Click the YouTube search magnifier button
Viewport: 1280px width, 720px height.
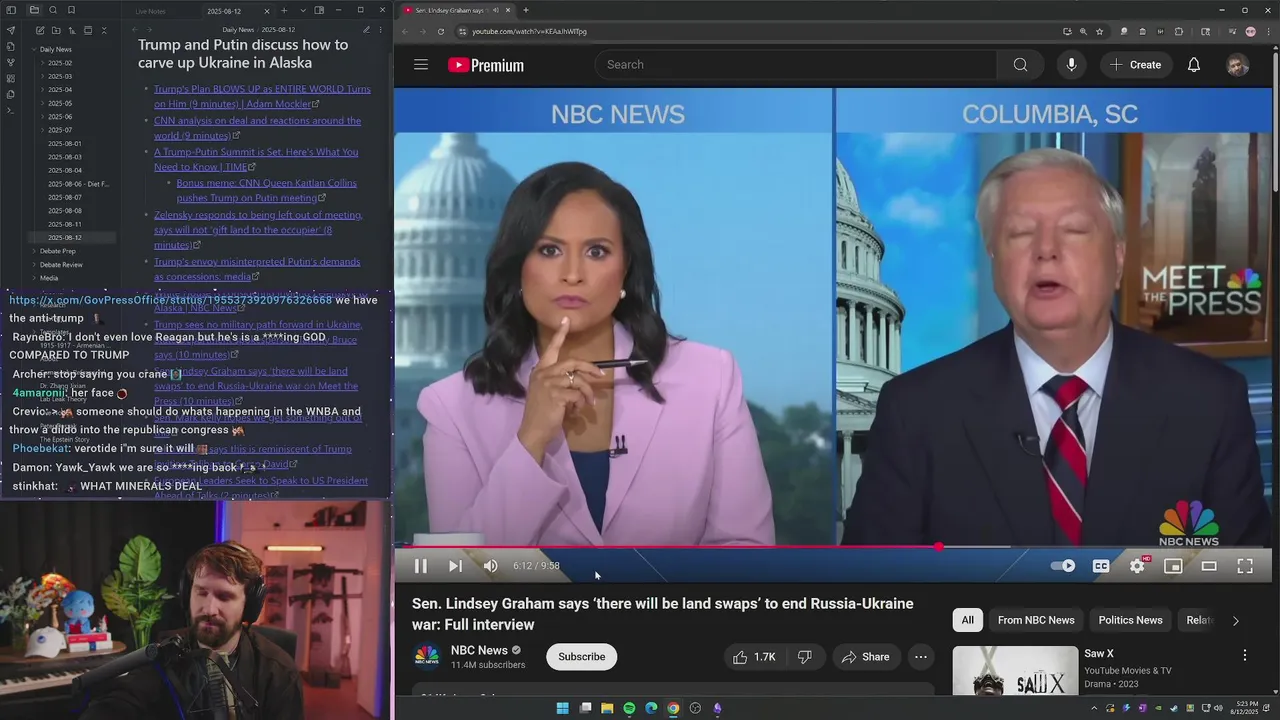pyautogui.click(x=1020, y=65)
